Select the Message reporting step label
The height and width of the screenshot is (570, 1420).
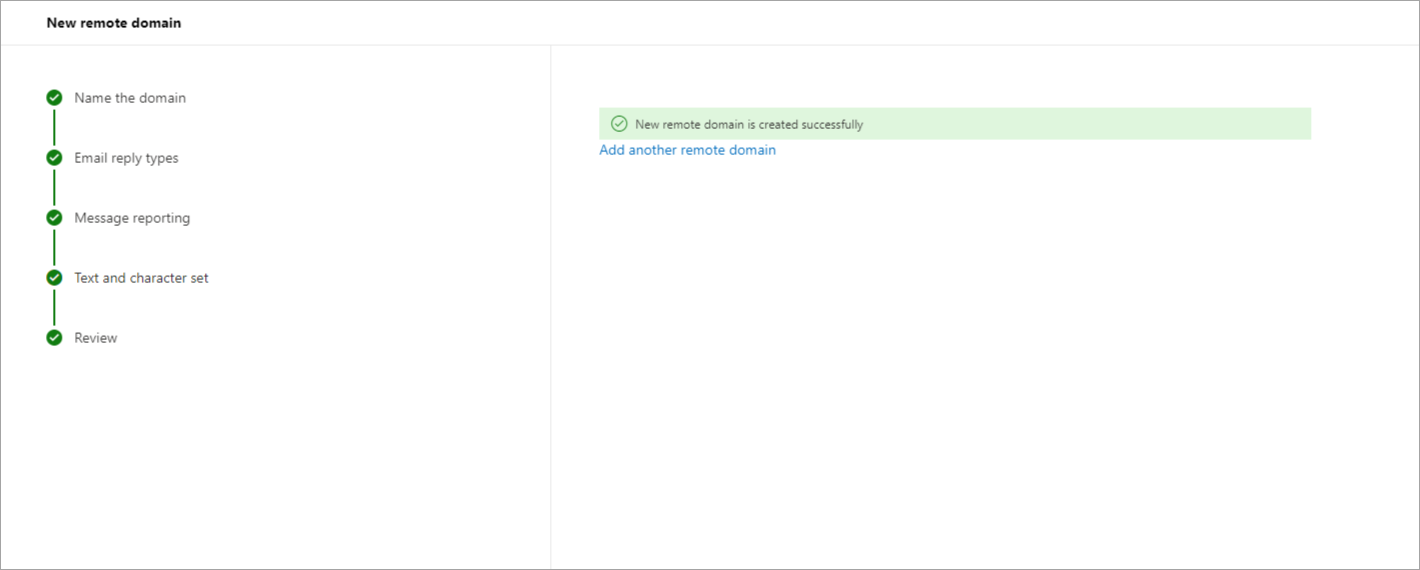pos(132,218)
